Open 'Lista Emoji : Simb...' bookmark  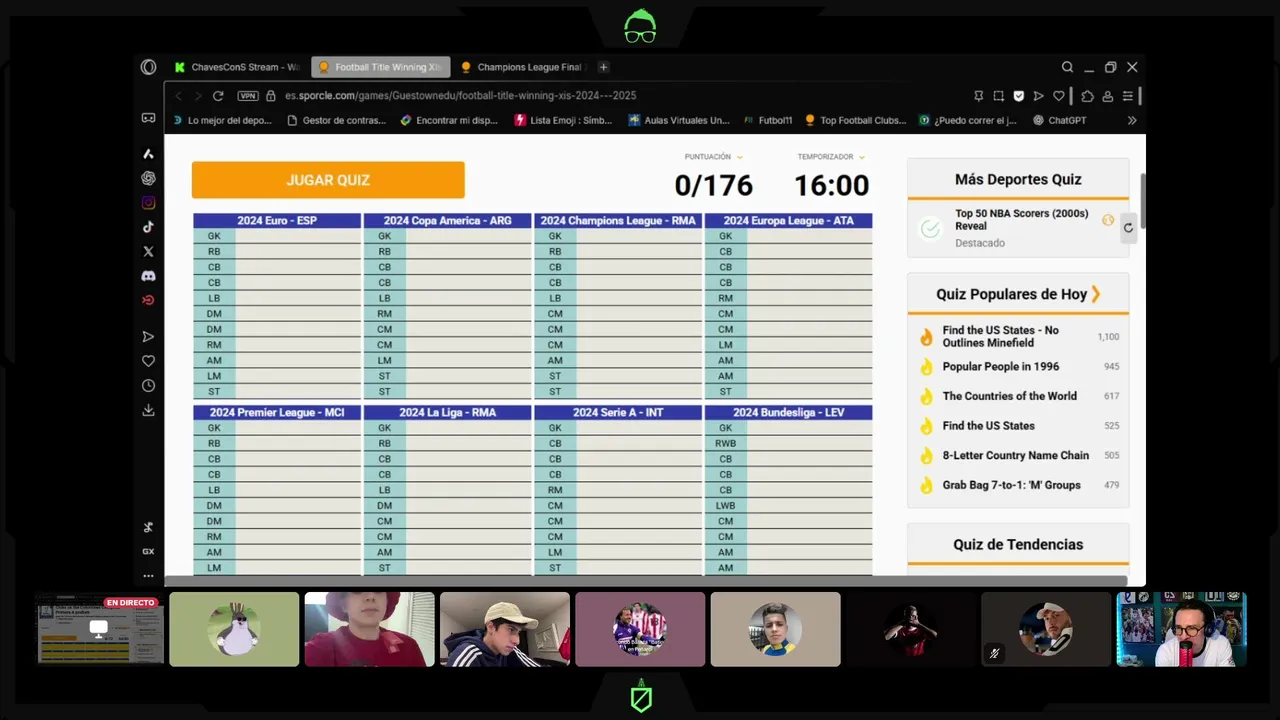click(x=563, y=120)
